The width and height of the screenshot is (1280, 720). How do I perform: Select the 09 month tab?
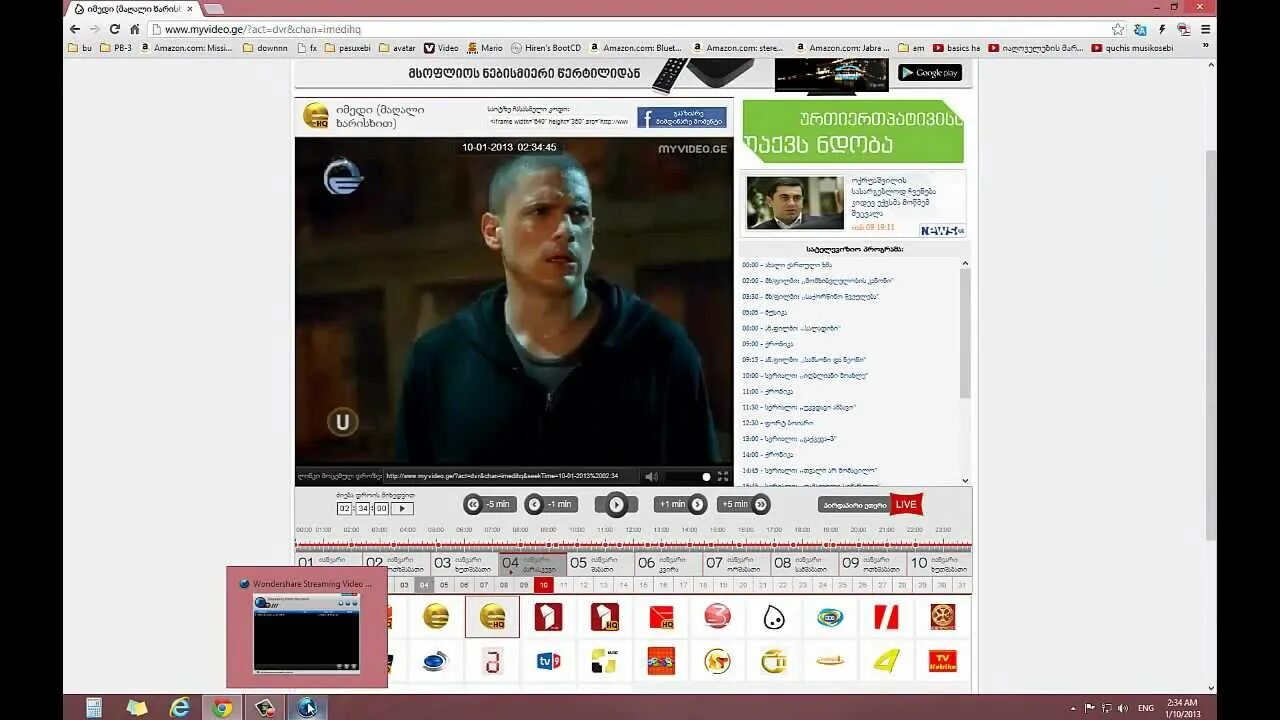tap(873, 563)
